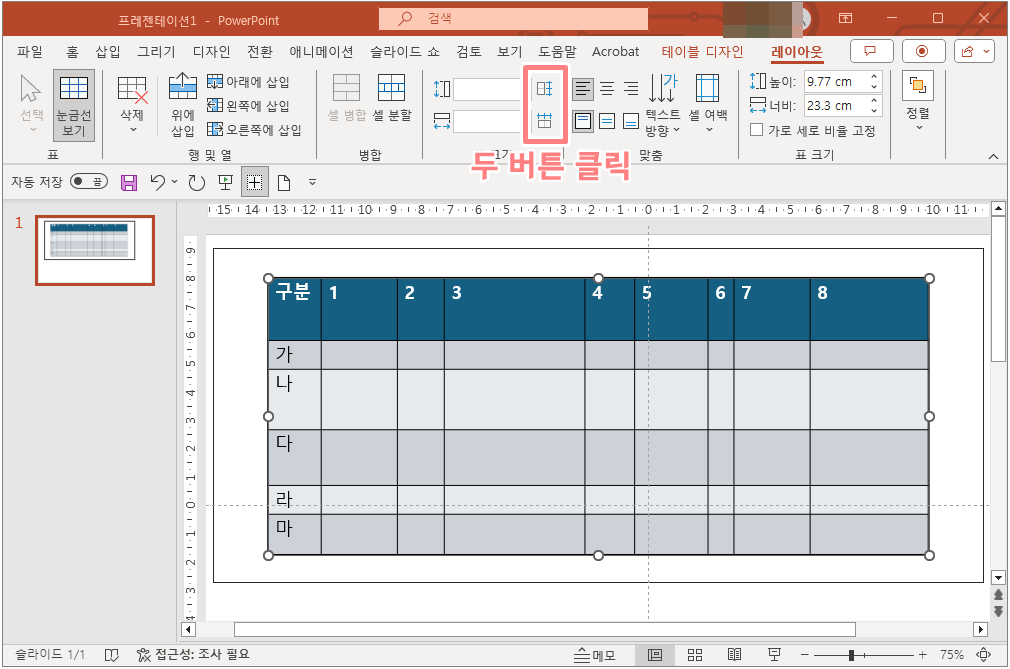Open the Delete (삭제) dropdown
1010x669 pixels.
pyautogui.click(x=133, y=104)
